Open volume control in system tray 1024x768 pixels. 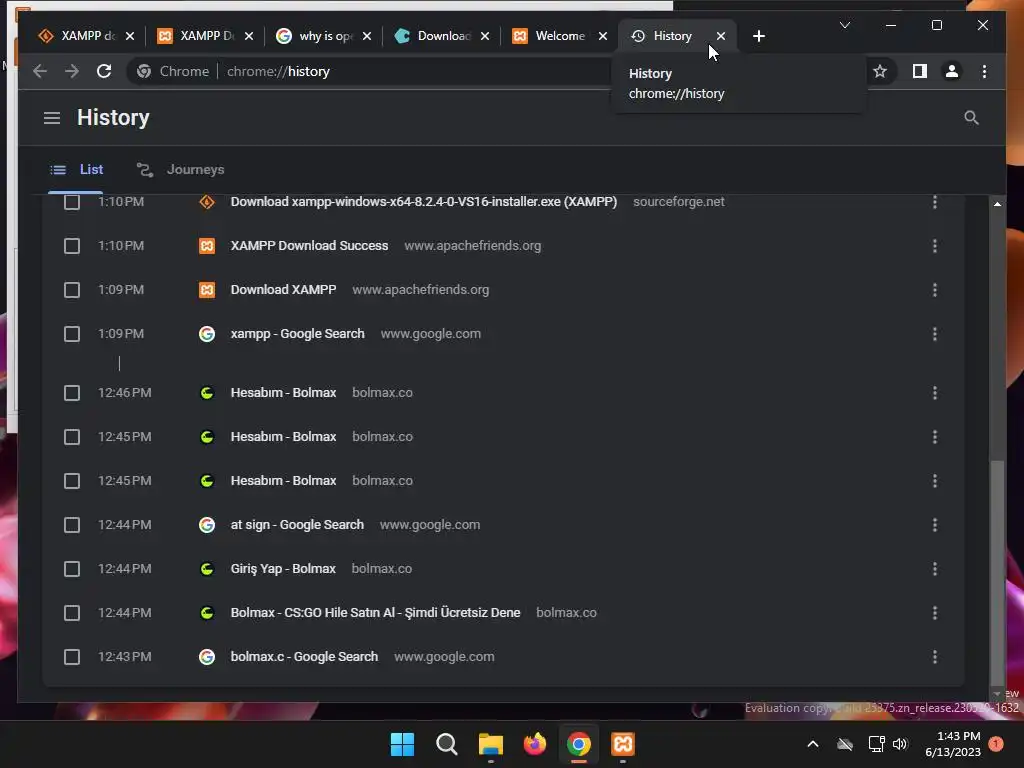(900, 744)
